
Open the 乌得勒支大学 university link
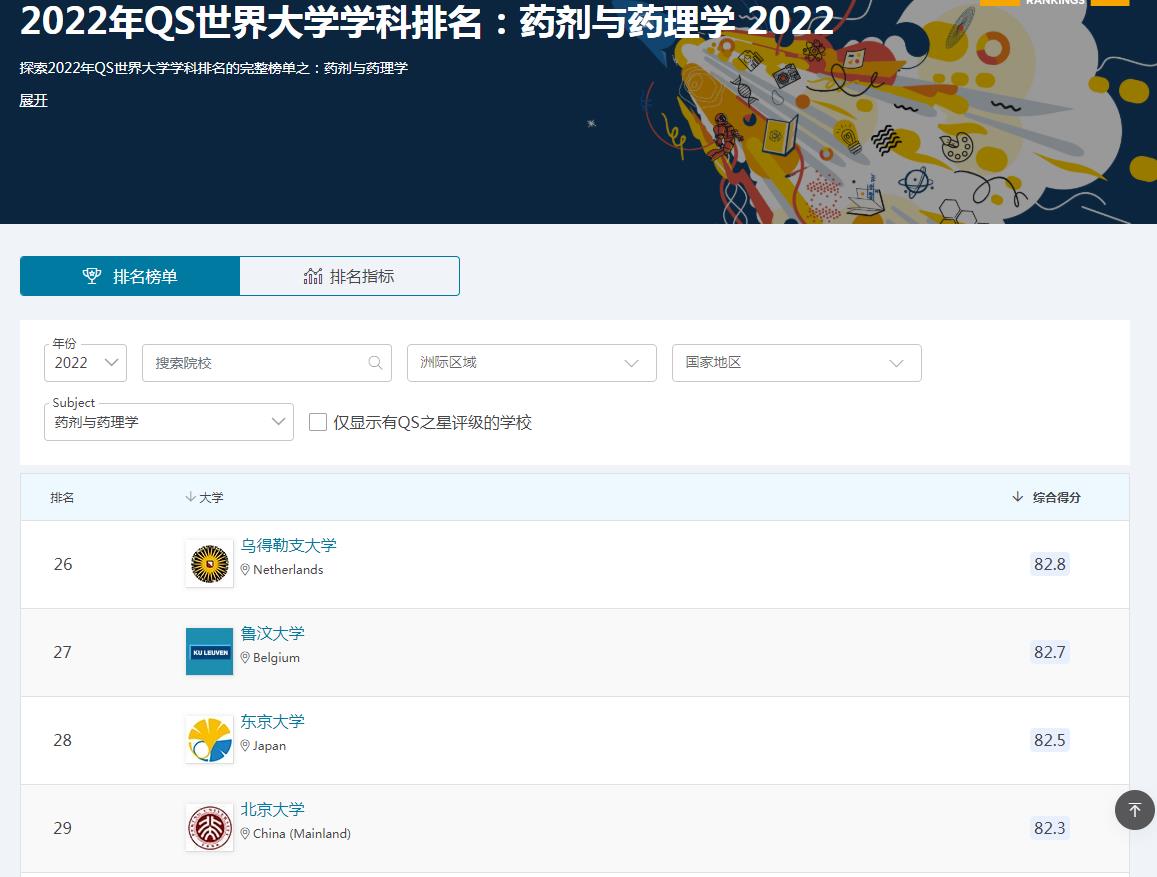click(x=288, y=546)
